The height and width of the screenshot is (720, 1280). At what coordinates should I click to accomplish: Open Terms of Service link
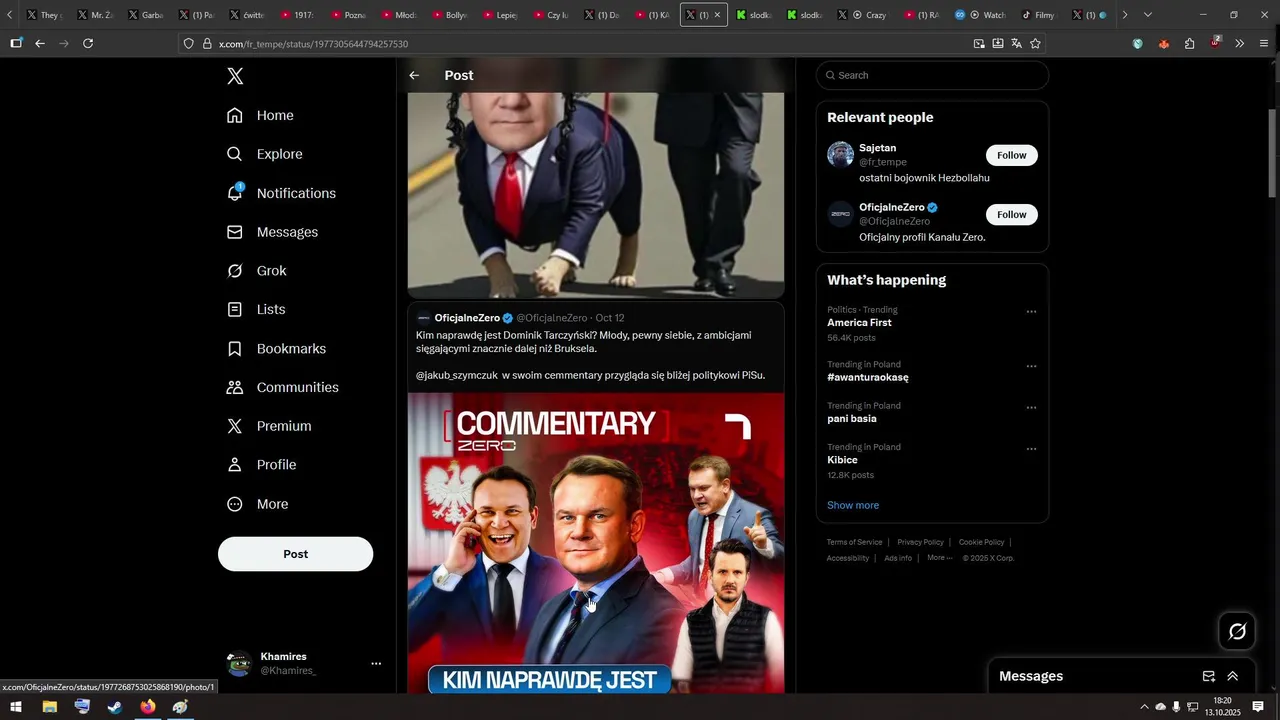click(x=854, y=542)
